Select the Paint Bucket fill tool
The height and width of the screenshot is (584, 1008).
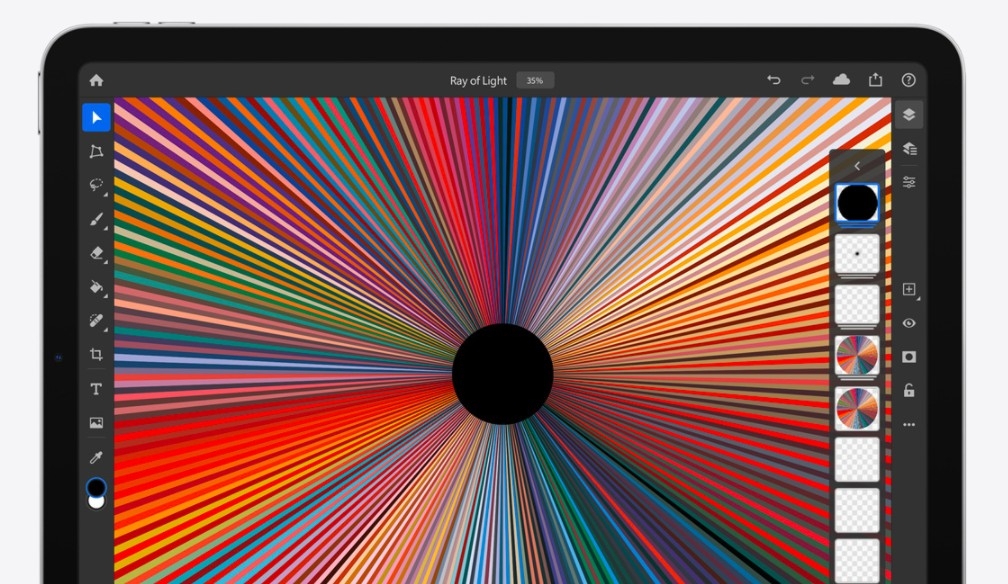point(96,287)
